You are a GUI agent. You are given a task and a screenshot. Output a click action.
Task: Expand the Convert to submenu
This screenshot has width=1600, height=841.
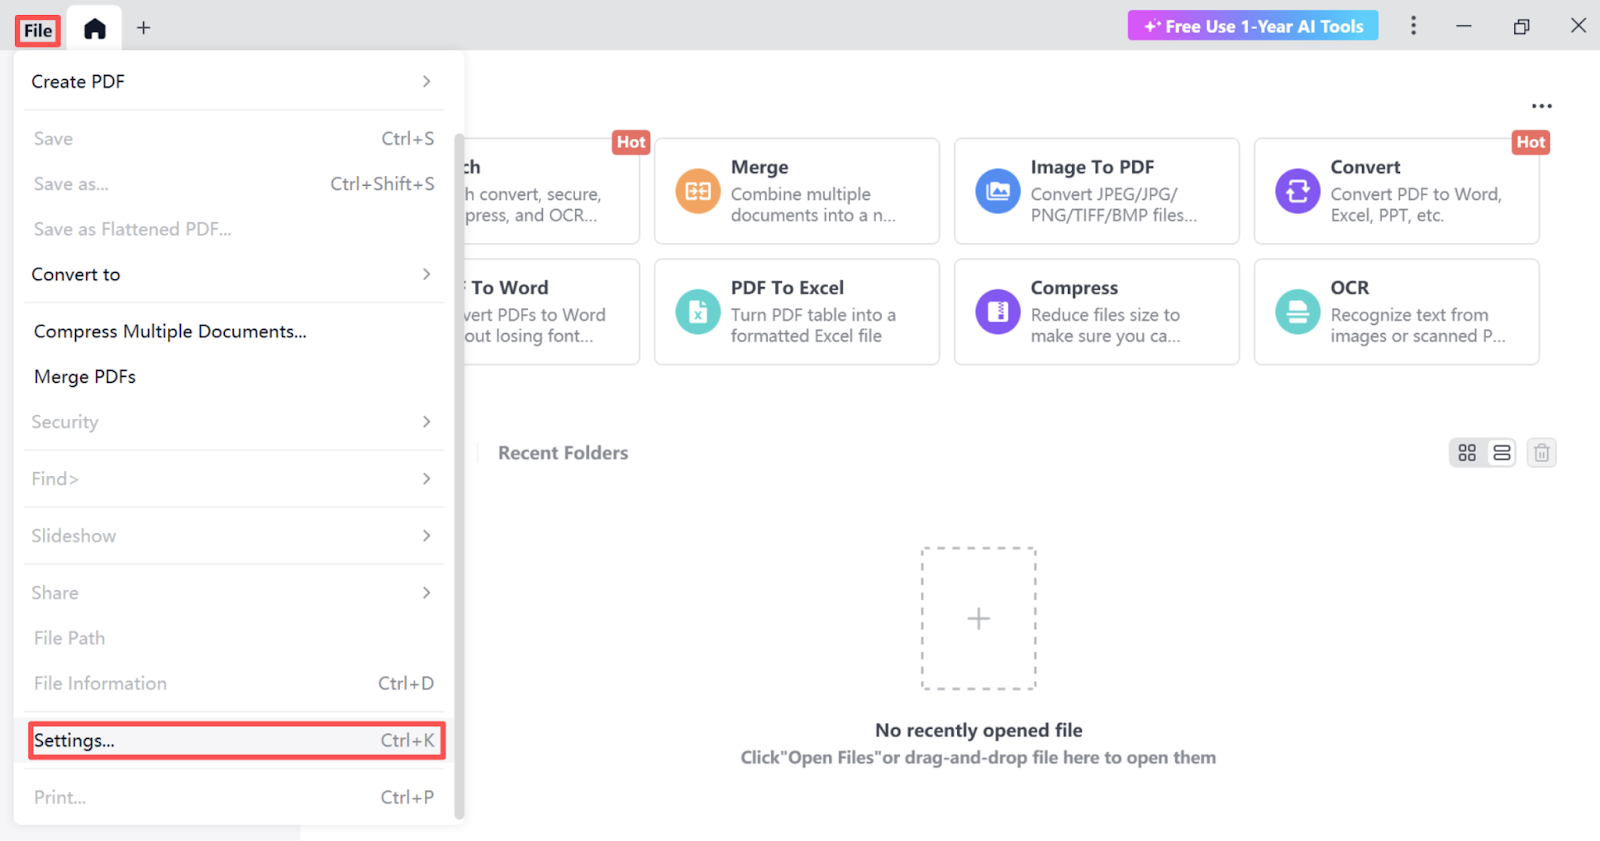click(x=232, y=275)
